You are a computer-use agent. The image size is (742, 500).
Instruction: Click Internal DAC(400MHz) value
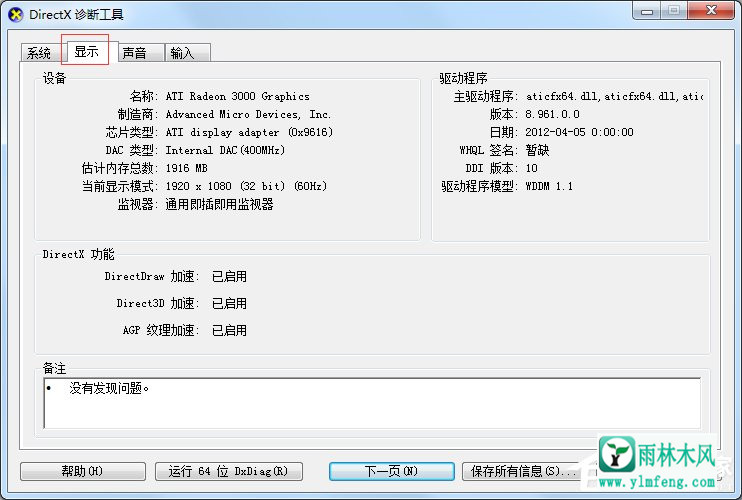coord(225,150)
